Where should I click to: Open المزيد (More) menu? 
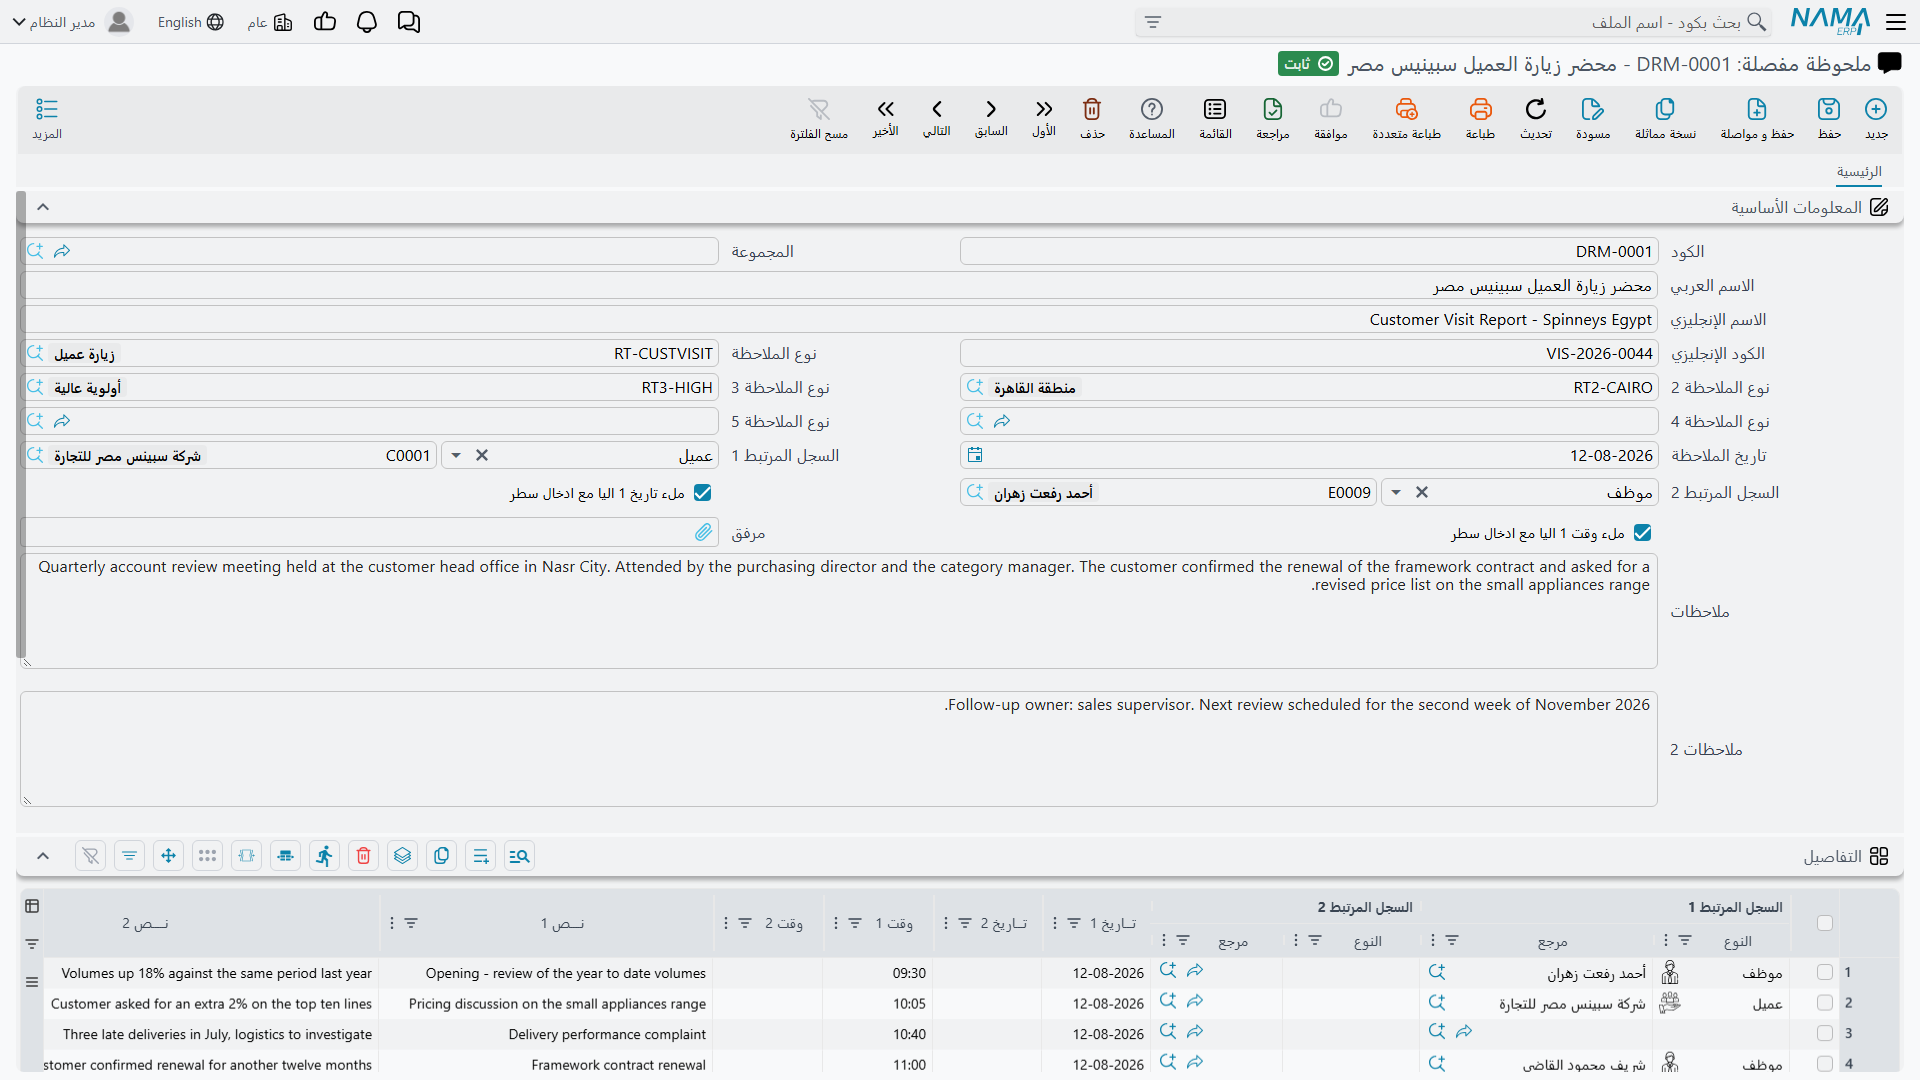47,118
